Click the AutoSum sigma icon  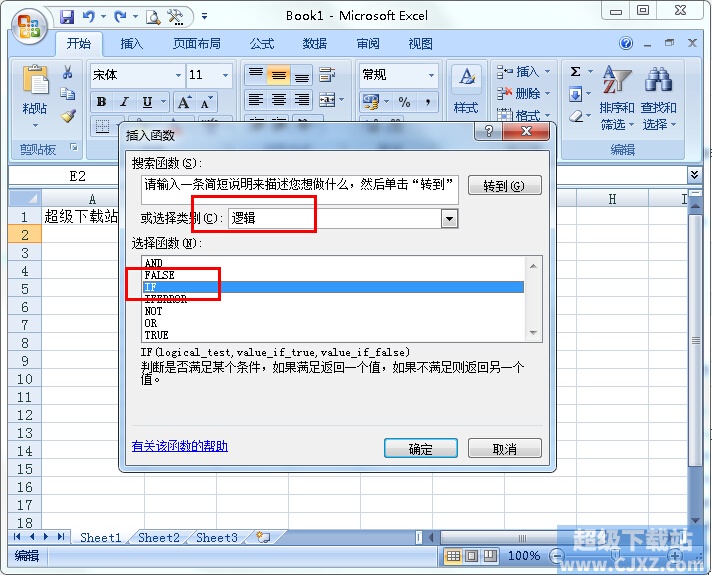575,71
